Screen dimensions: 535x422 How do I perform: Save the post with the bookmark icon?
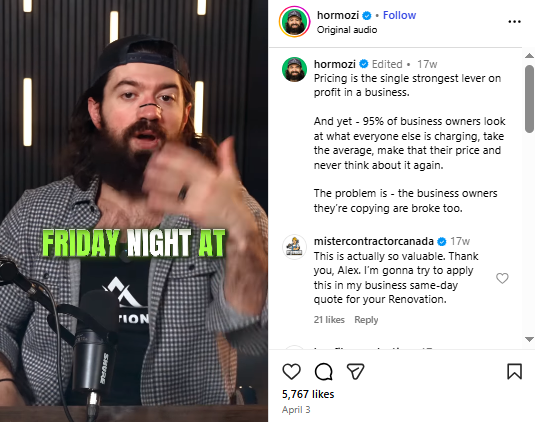514,371
